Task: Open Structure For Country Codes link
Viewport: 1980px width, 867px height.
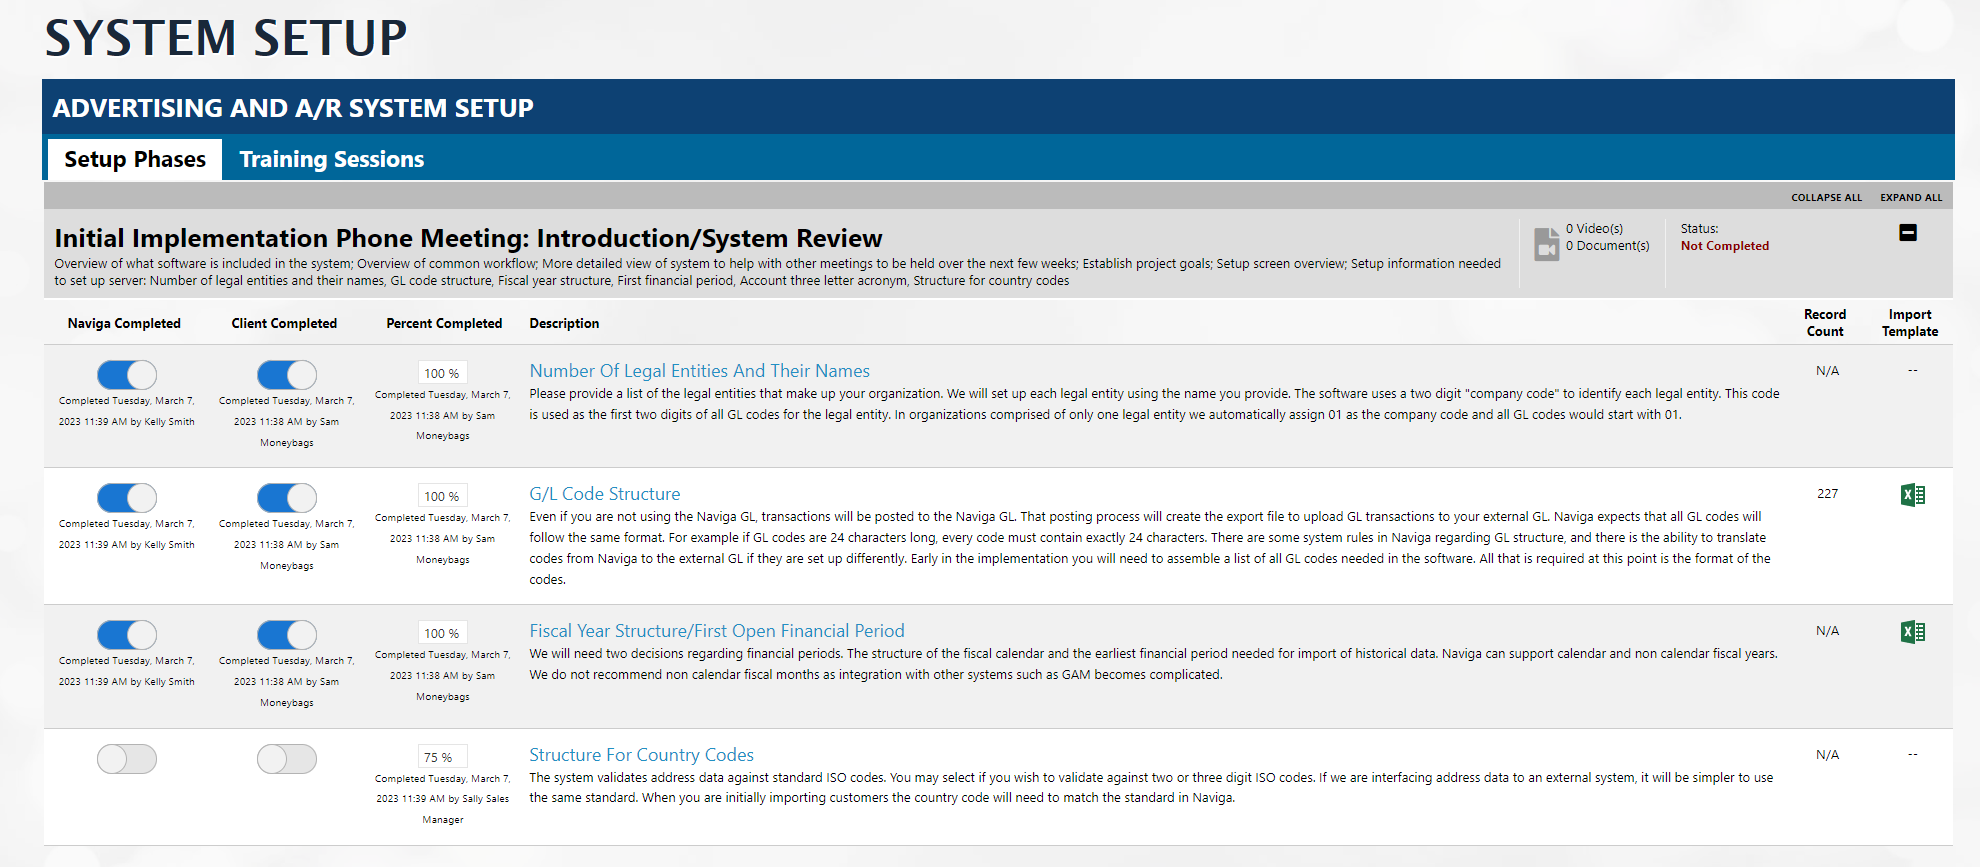Action: point(641,755)
